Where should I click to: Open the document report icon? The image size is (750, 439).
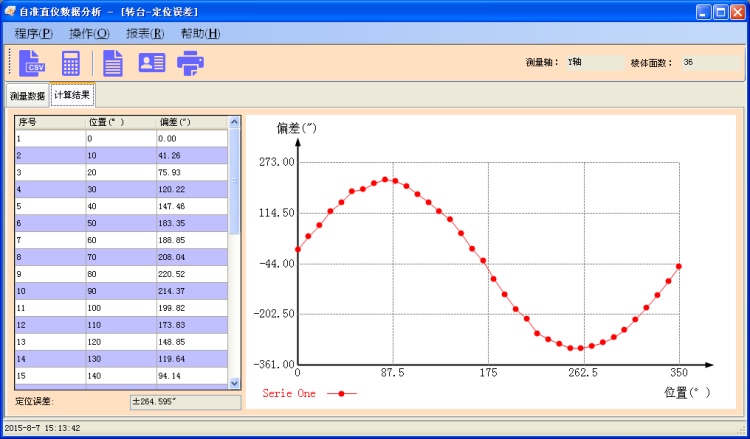click(x=113, y=62)
